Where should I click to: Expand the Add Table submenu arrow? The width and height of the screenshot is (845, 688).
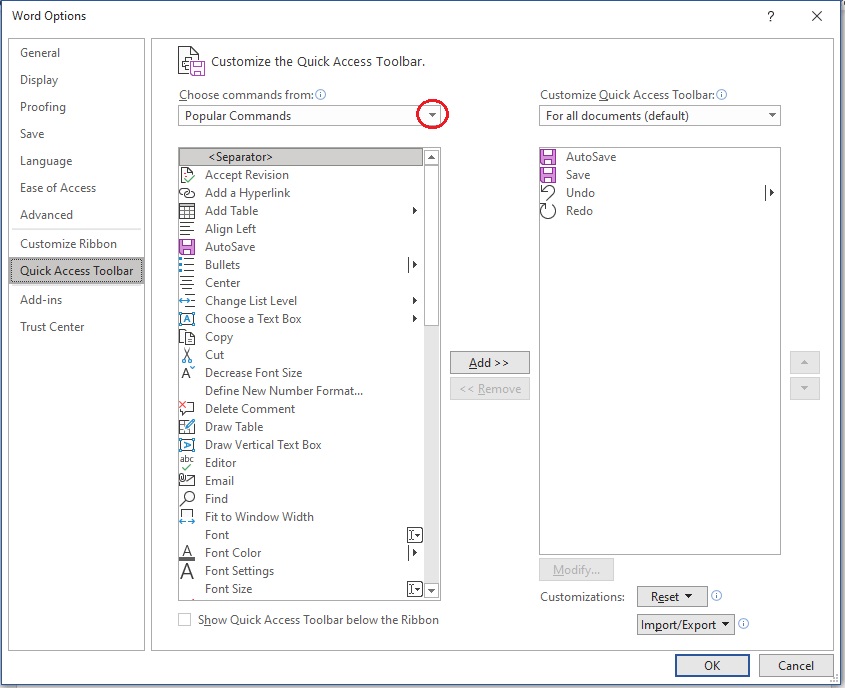click(x=414, y=211)
